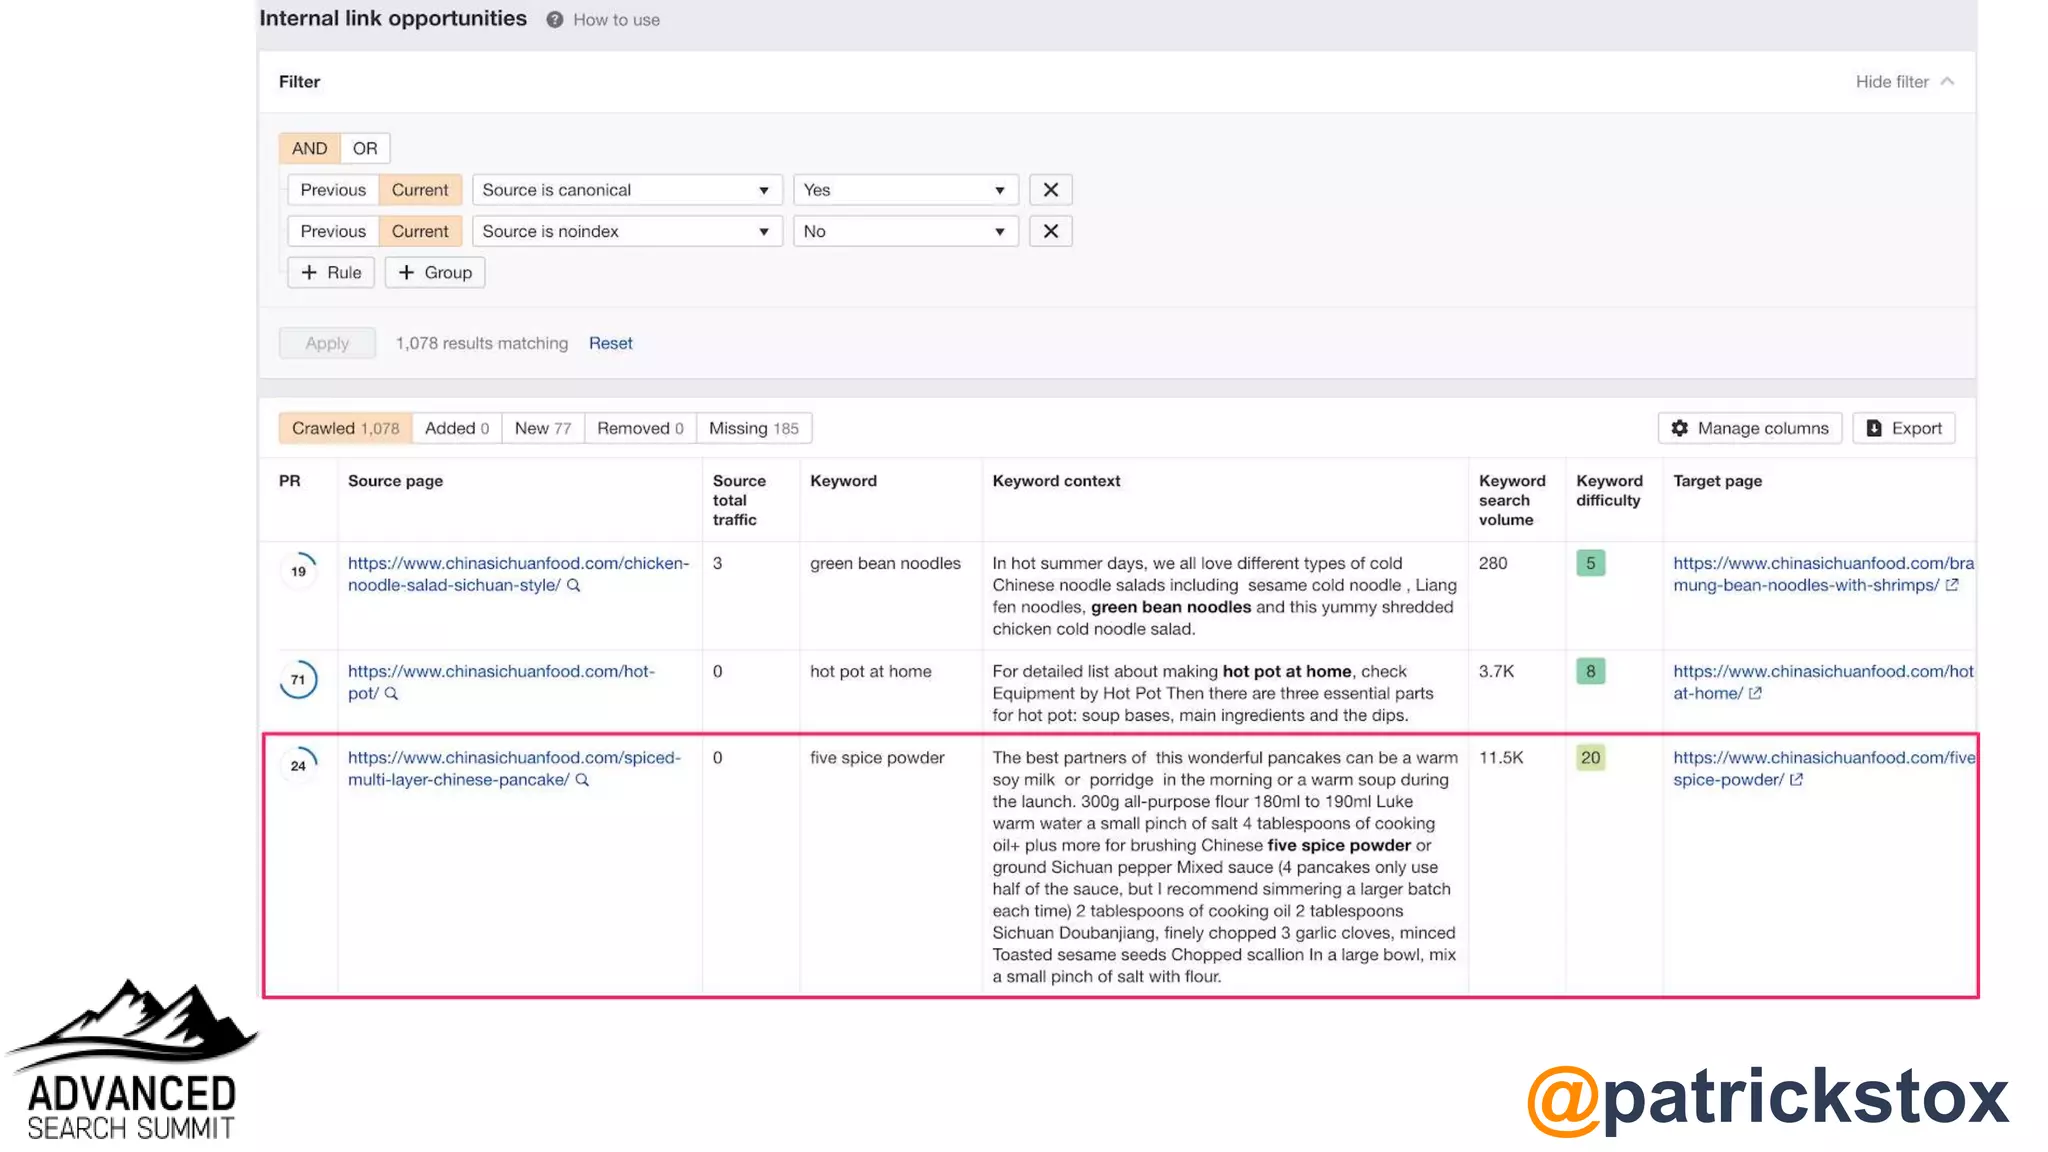Click keyword difficulty badge 20
Viewport: 2048px width, 1152px height.
point(1590,758)
